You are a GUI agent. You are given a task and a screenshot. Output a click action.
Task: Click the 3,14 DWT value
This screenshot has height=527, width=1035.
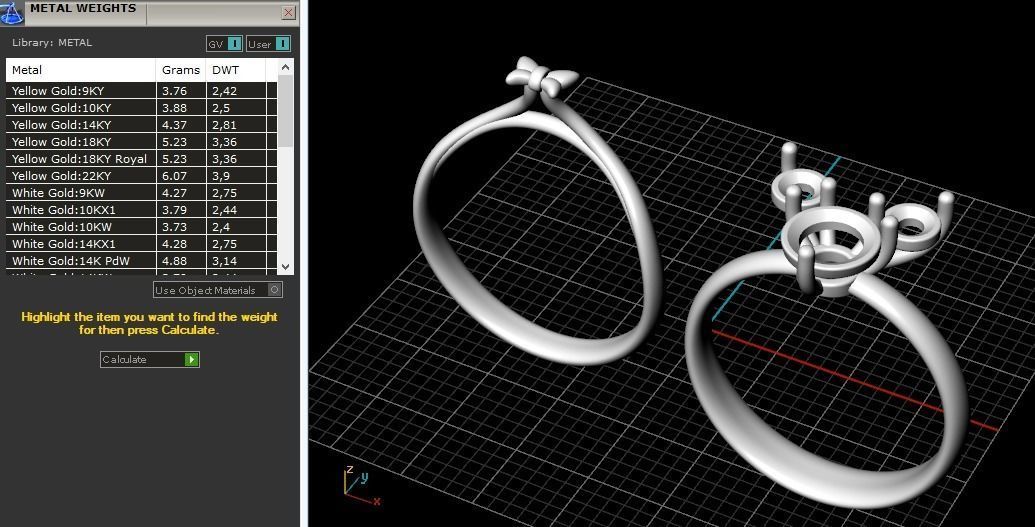224,262
